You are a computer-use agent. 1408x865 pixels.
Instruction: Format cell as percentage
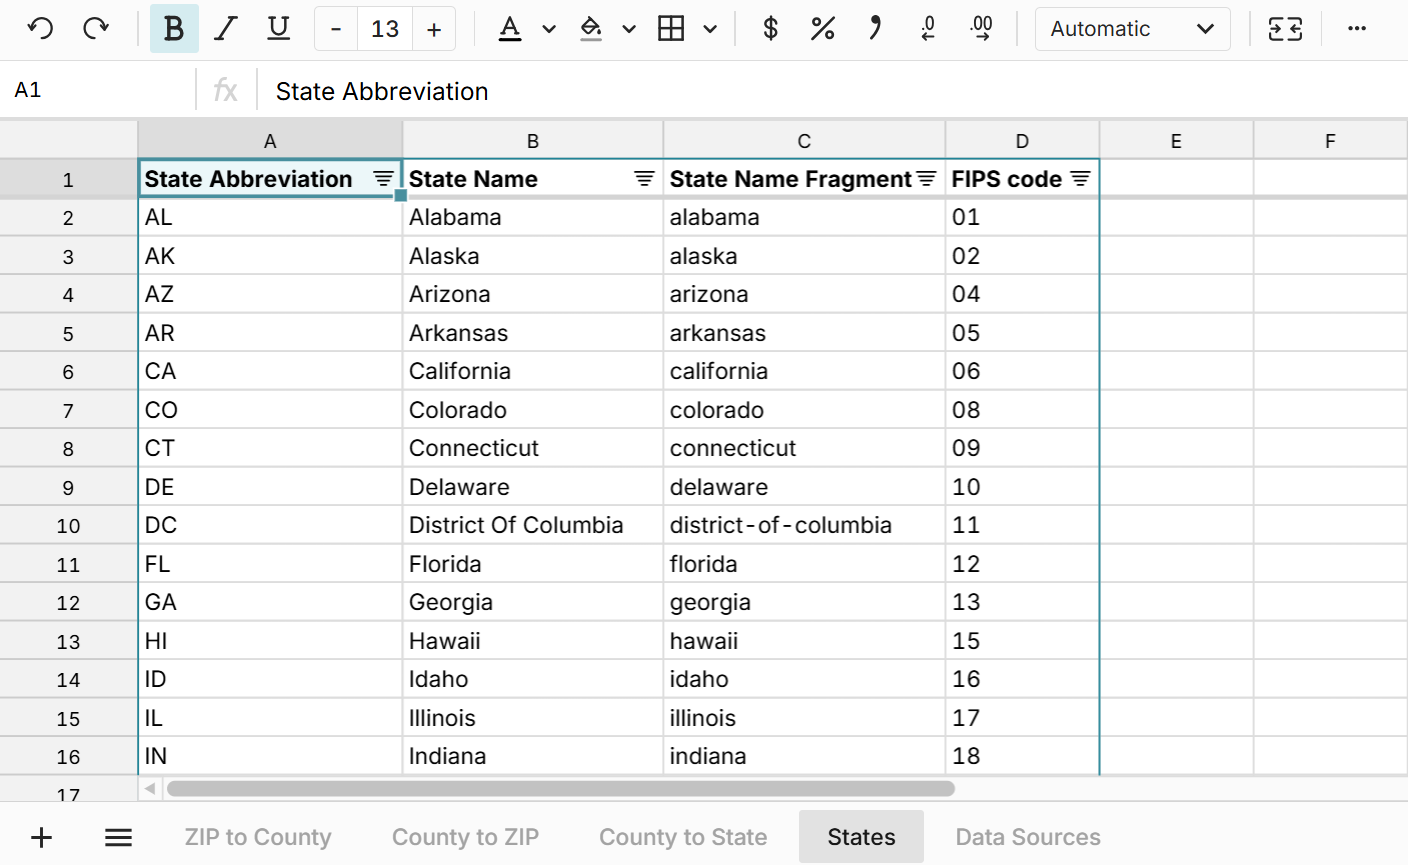click(x=822, y=28)
